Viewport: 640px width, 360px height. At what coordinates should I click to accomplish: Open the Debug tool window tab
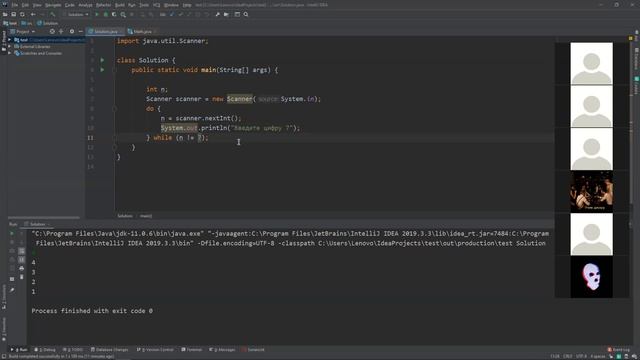[x=45, y=350]
